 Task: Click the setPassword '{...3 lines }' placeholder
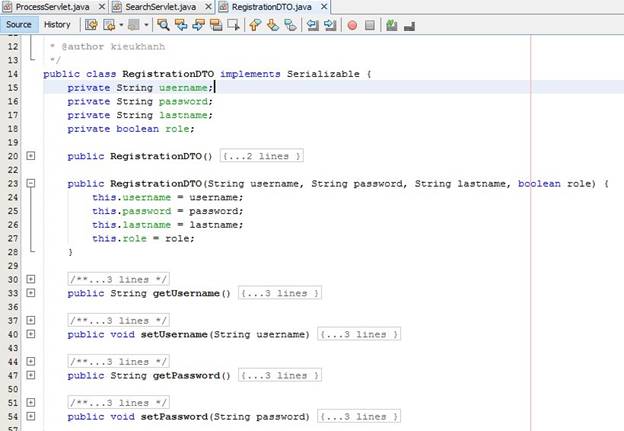coord(359,417)
